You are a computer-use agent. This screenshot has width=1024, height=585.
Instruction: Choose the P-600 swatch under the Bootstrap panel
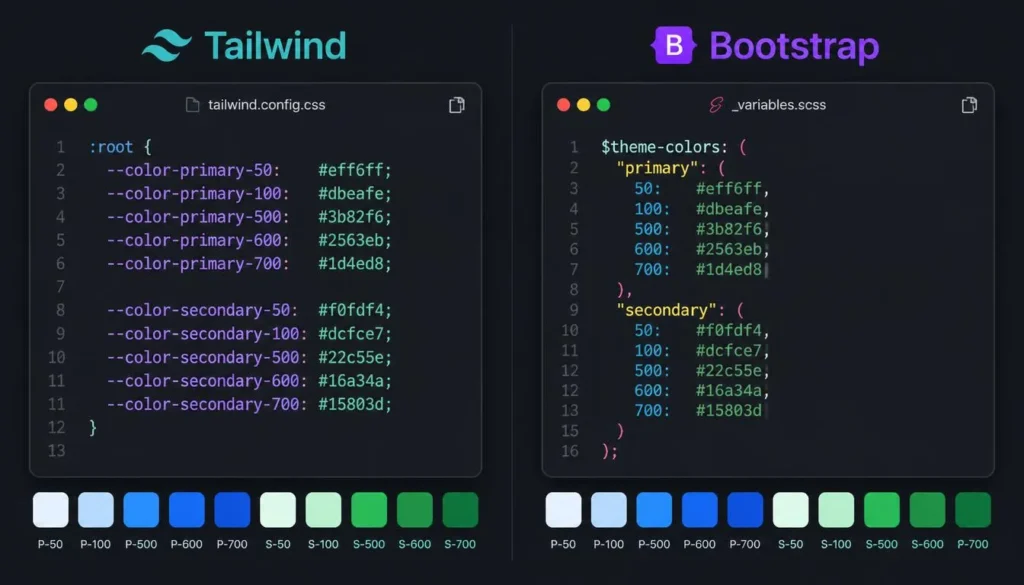pyautogui.click(x=699, y=510)
